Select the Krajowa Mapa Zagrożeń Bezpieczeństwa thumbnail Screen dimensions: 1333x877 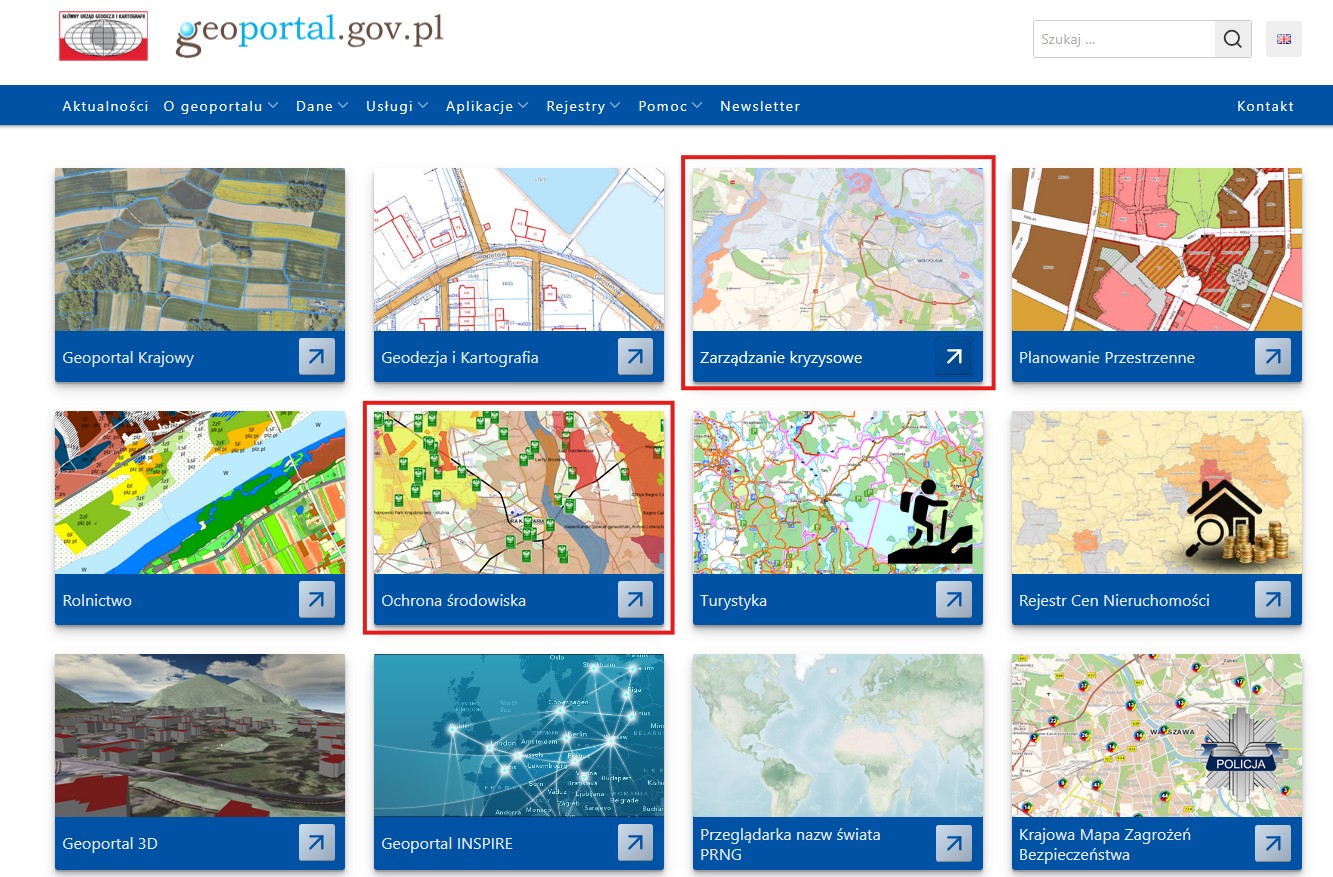[1156, 735]
